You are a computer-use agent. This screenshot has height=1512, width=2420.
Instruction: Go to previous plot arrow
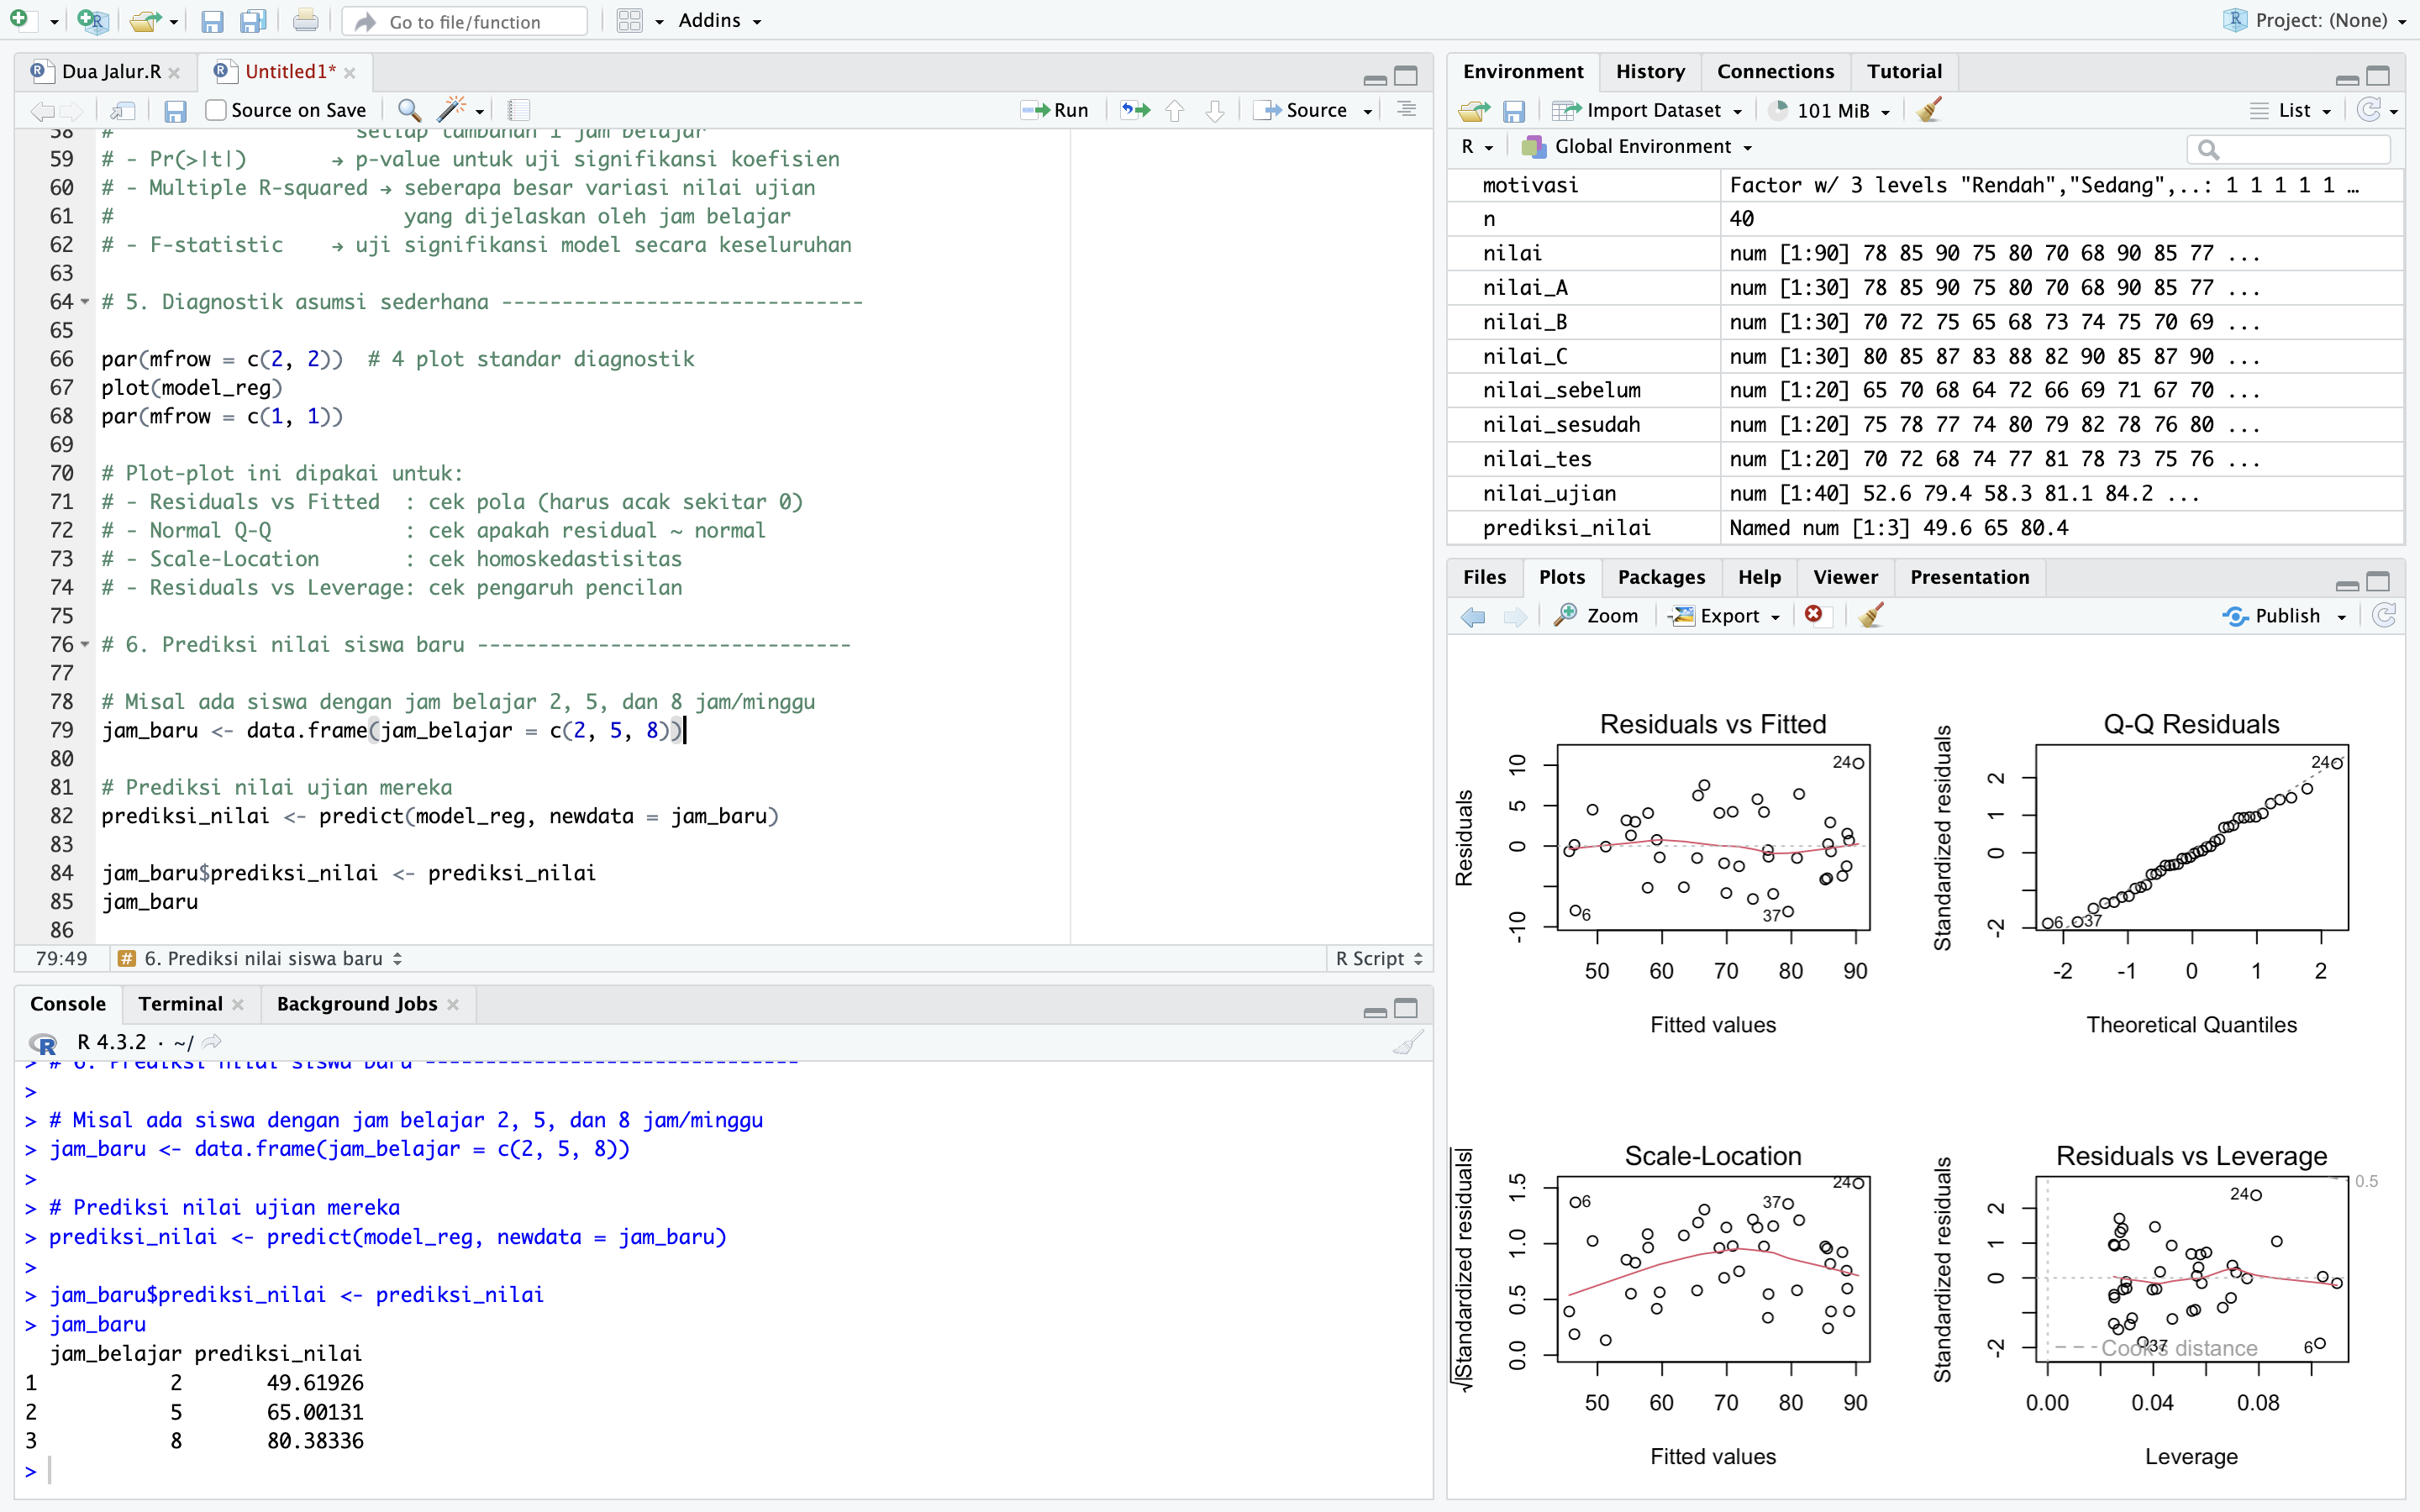pos(1472,616)
